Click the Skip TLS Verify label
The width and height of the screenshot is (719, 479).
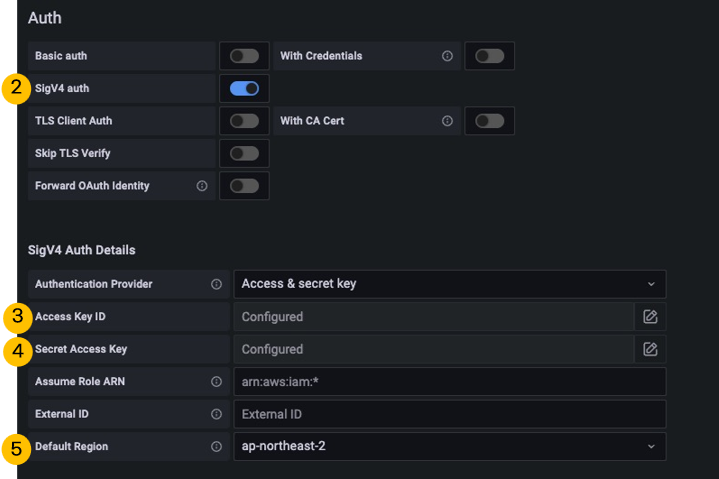(x=72, y=154)
